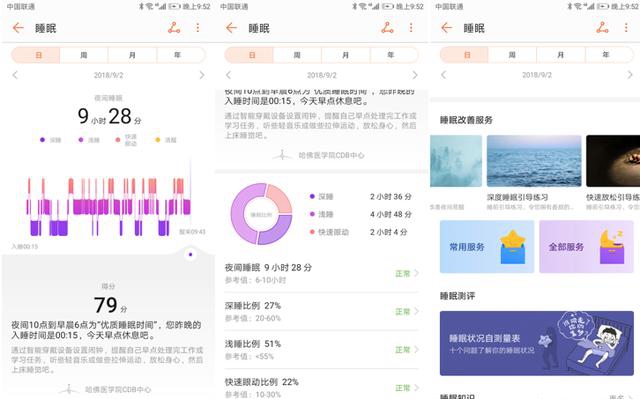
Task: Open the share icon in the left sleep screen
Action: click(x=174, y=28)
